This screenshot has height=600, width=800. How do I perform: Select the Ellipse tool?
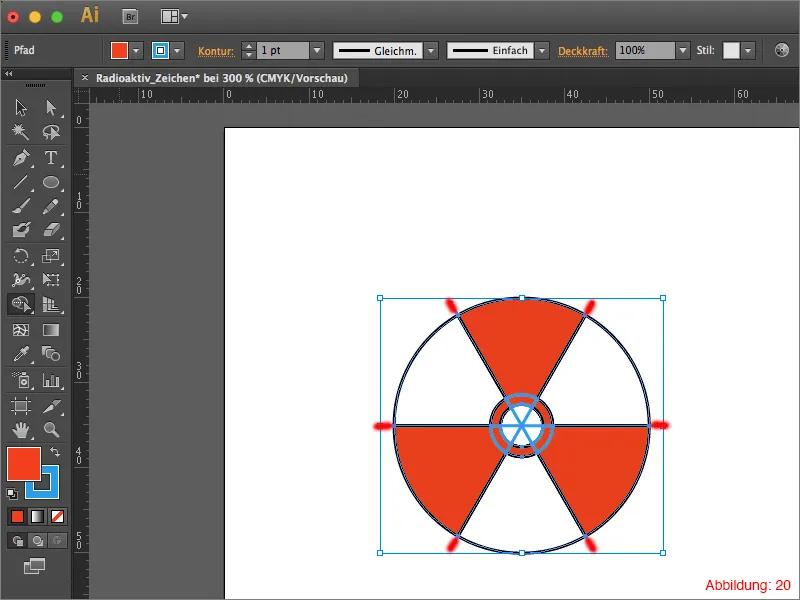[x=51, y=182]
